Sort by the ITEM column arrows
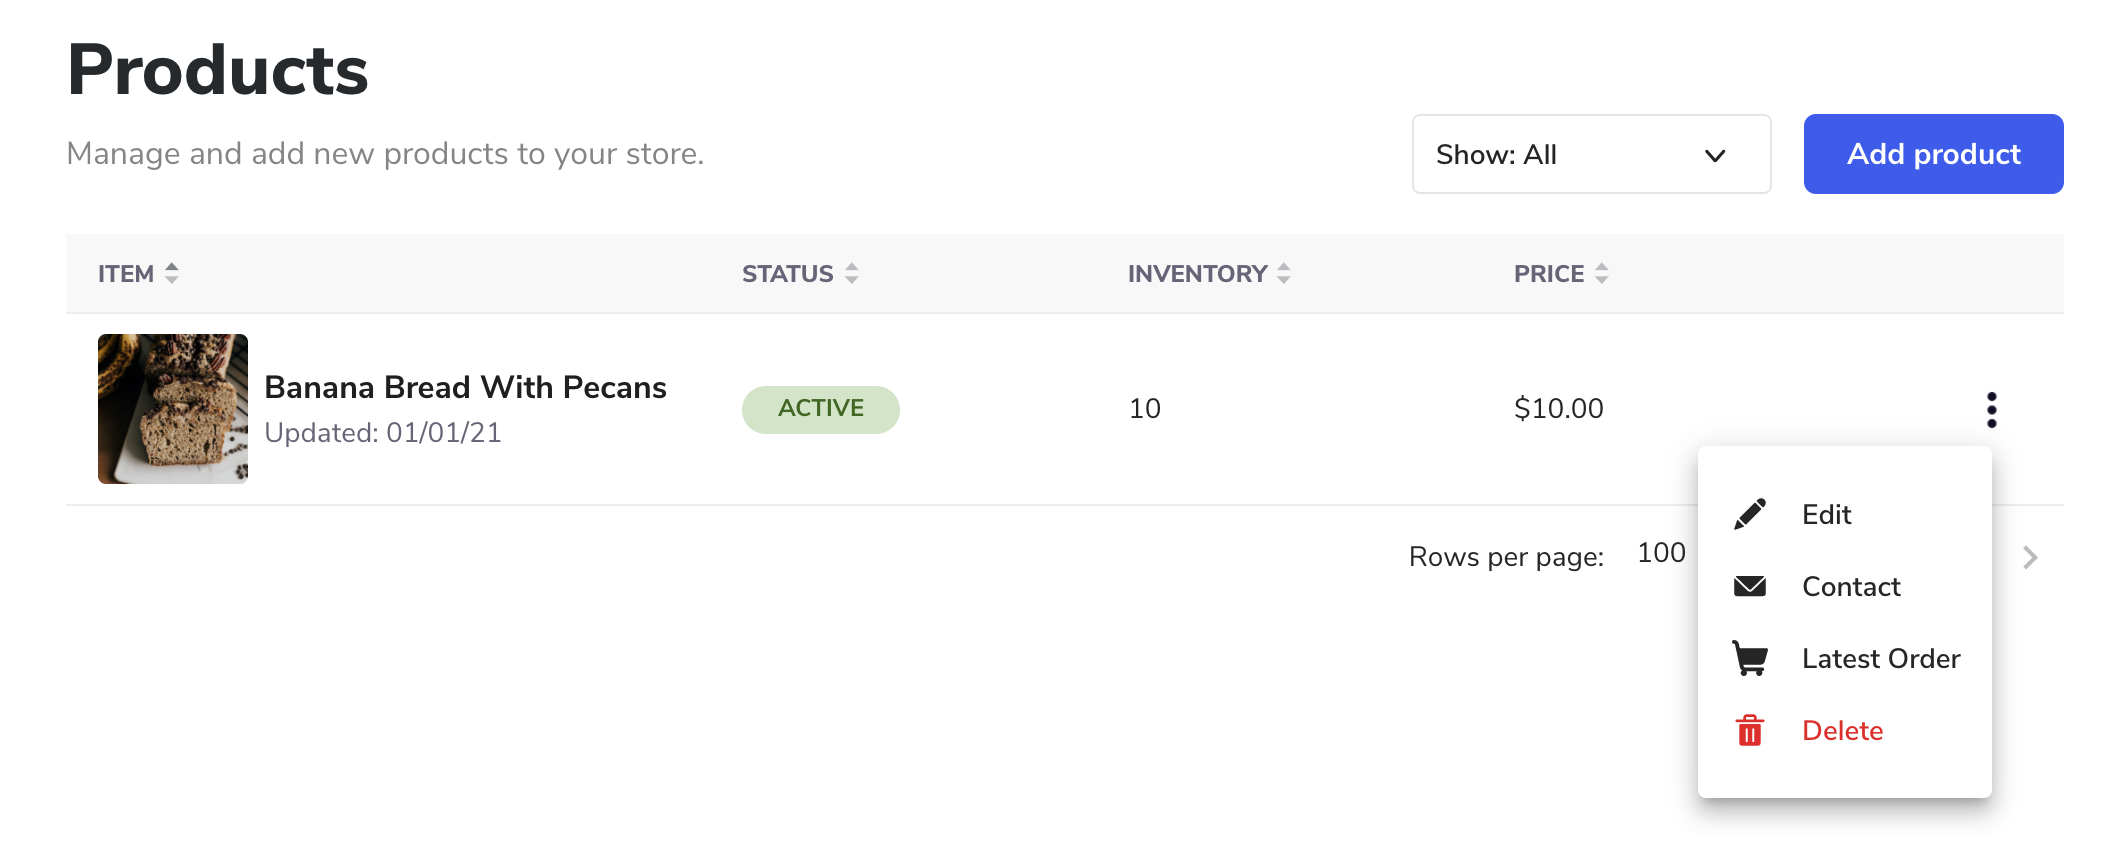Image resolution: width=2120 pixels, height=858 pixels. [172, 273]
